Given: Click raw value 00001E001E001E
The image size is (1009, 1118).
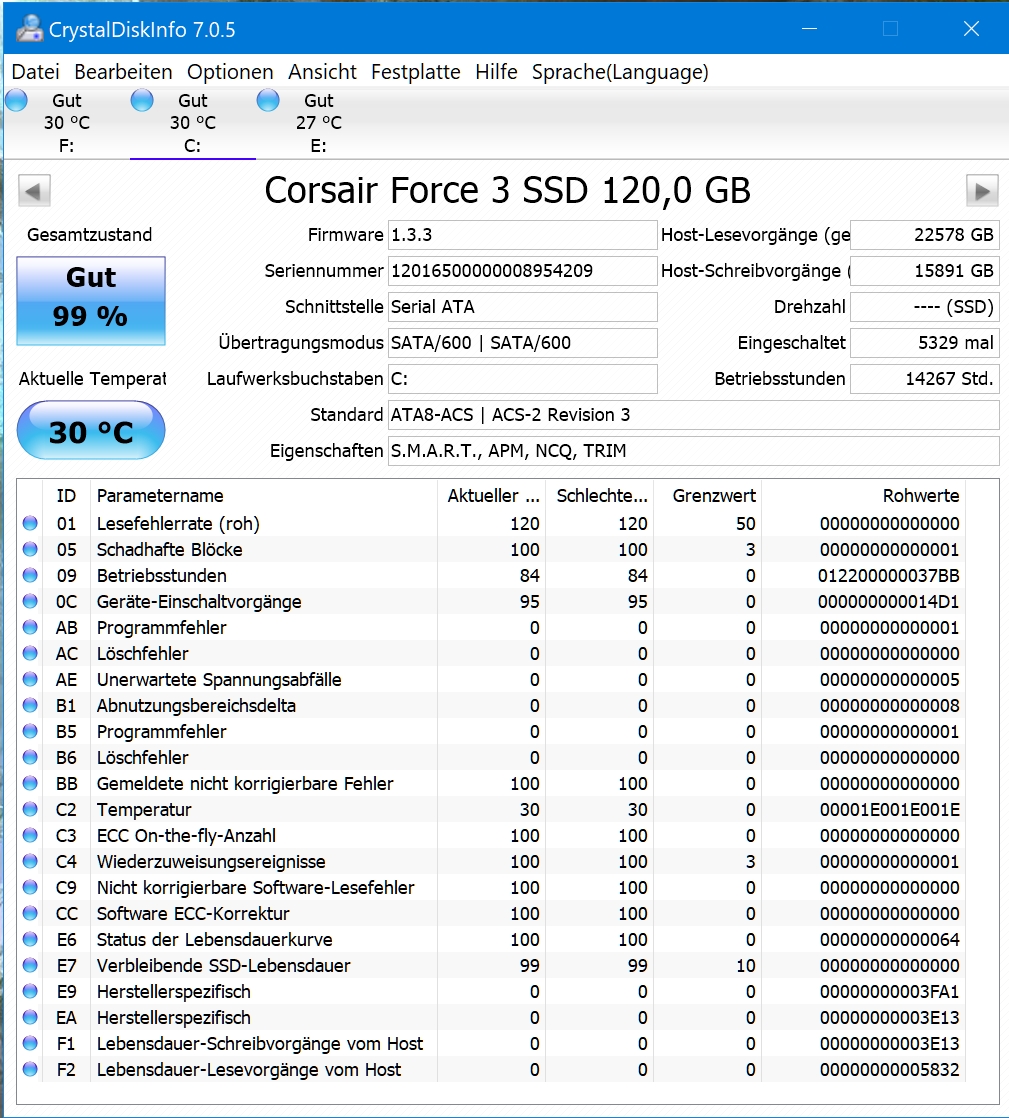Looking at the screenshot, I should 889,810.
